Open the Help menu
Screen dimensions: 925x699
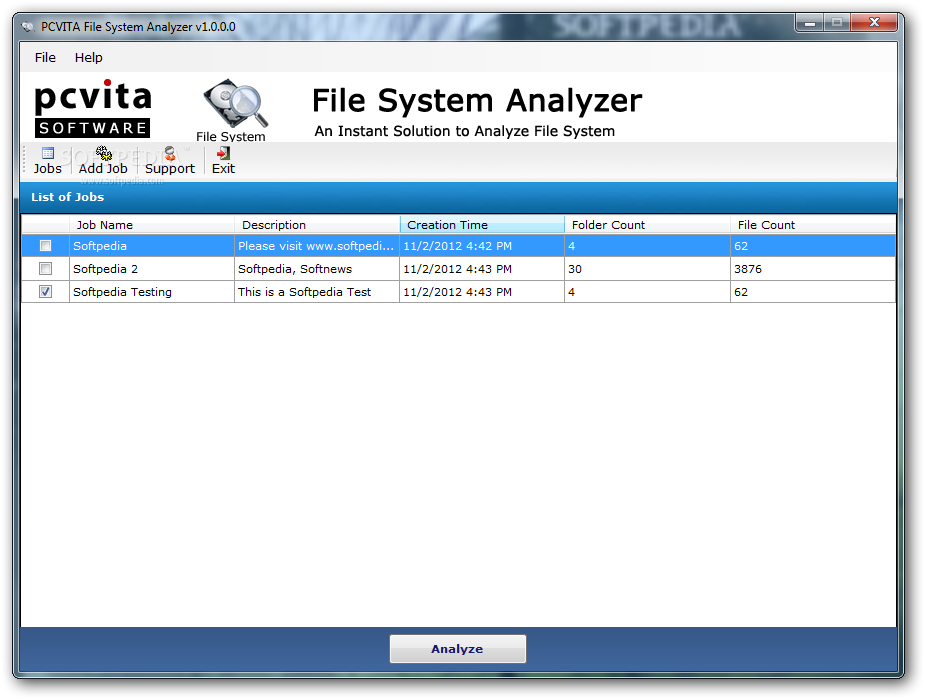[88, 57]
